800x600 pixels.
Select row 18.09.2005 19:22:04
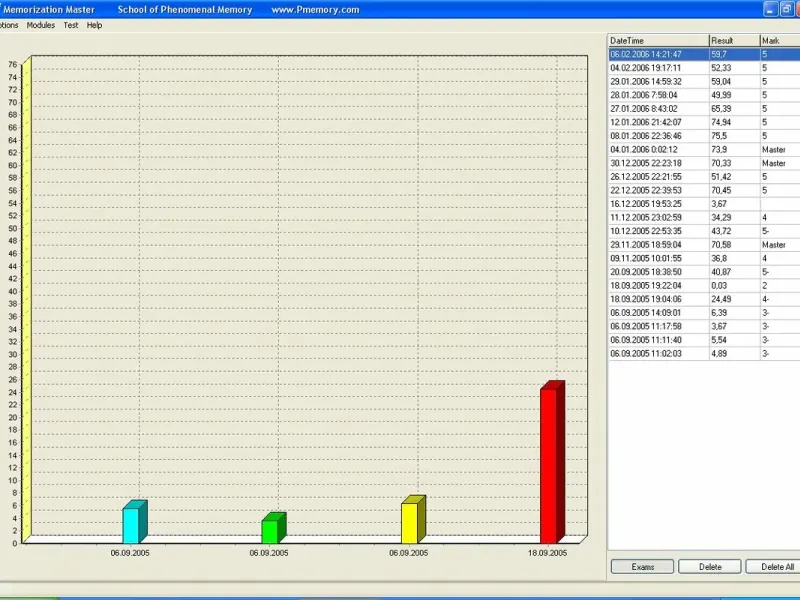coord(704,286)
